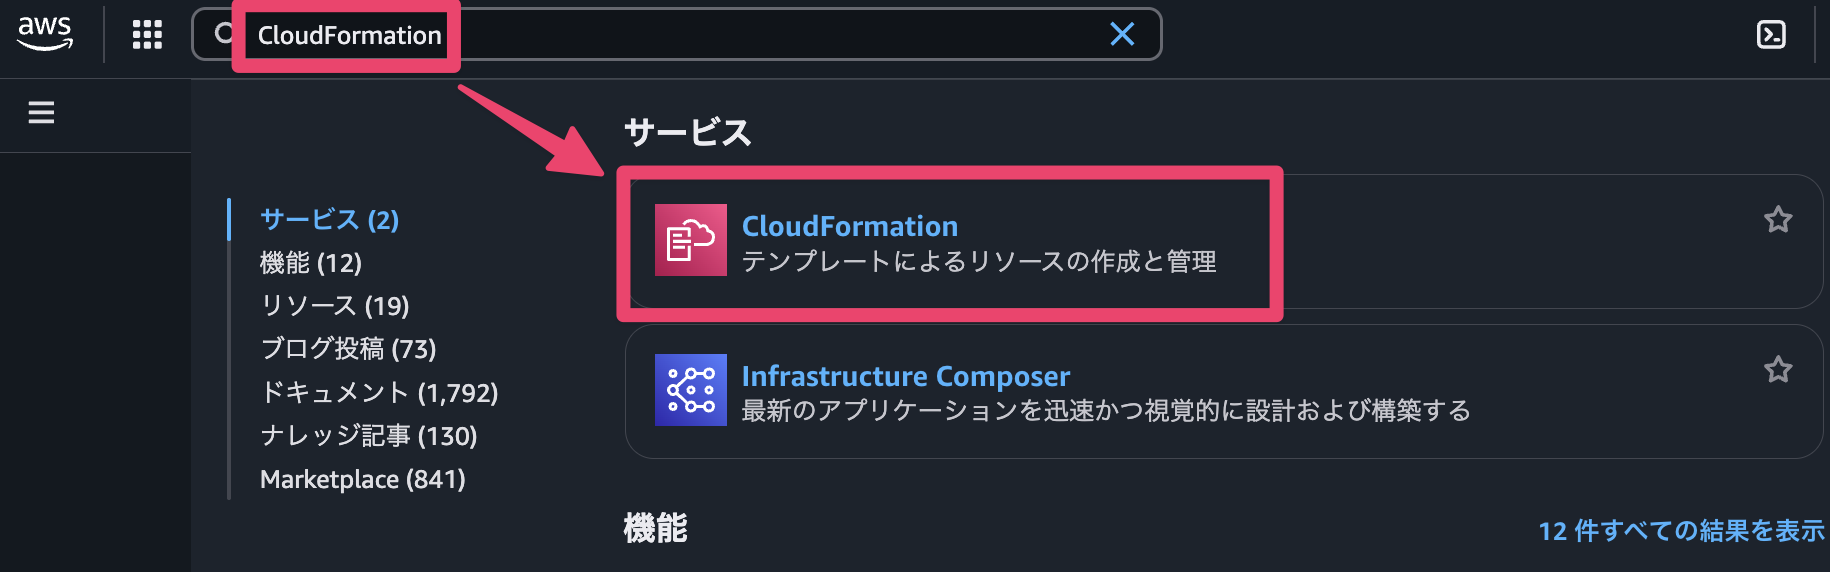The image size is (1830, 572).
Task: Click 12 件すべての結果を表示 link
Action: pos(1680,530)
